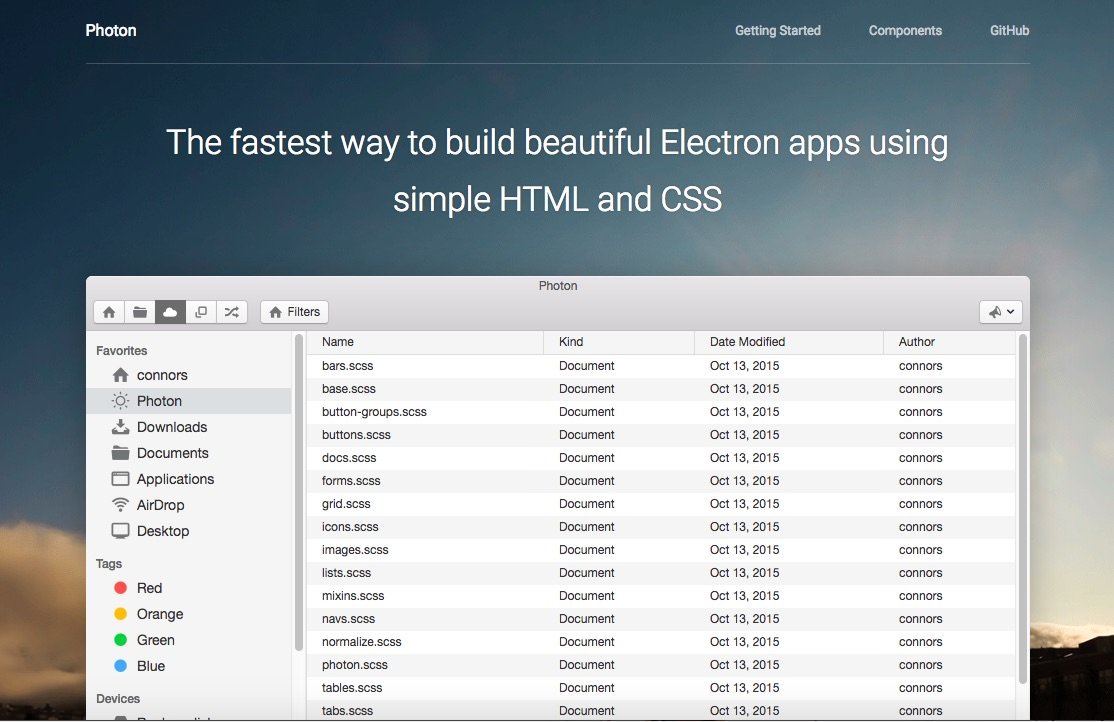The image size is (1114, 722).
Task: Click the Filters button
Action: pyautogui.click(x=295, y=312)
